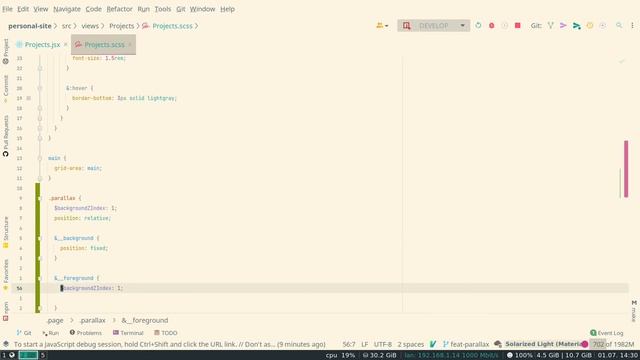Screen dimensions: 640x360
Task: Click the Git history clock icon
Action: (590, 25)
